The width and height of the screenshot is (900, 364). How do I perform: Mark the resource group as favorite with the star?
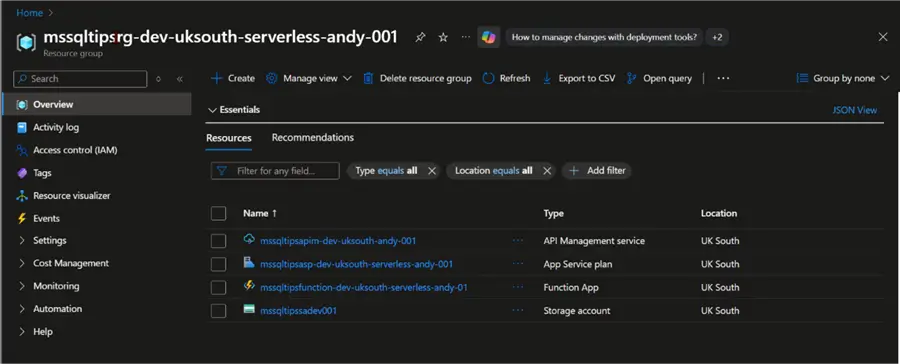(x=443, y=37)
